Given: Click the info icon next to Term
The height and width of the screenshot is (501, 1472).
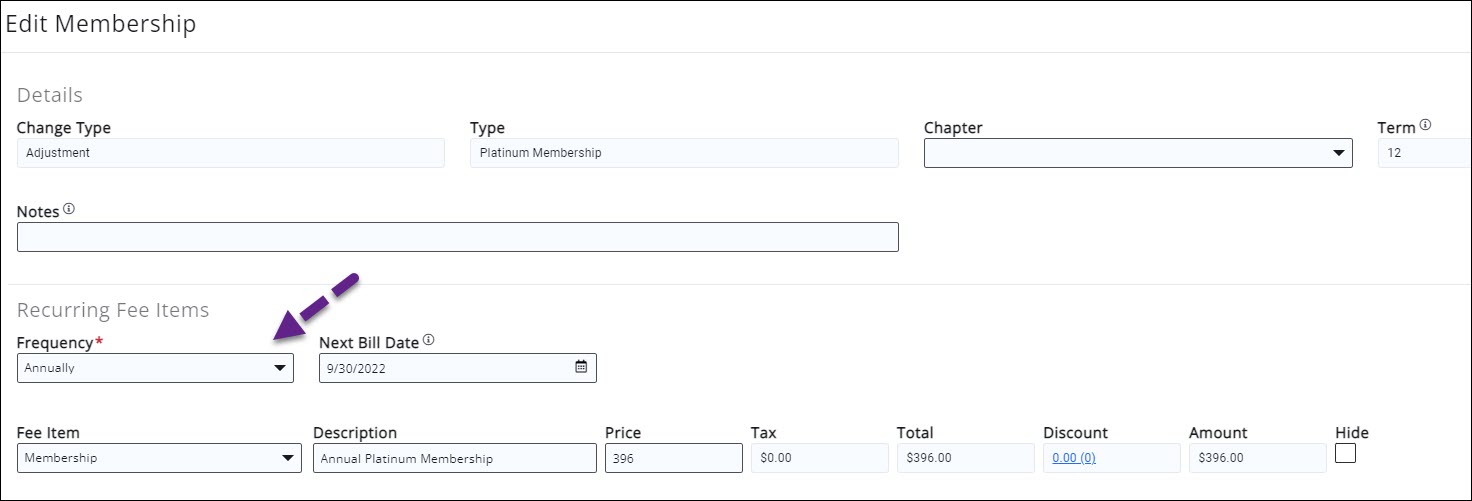Looking at the screenshot, I should (1425, 126).
